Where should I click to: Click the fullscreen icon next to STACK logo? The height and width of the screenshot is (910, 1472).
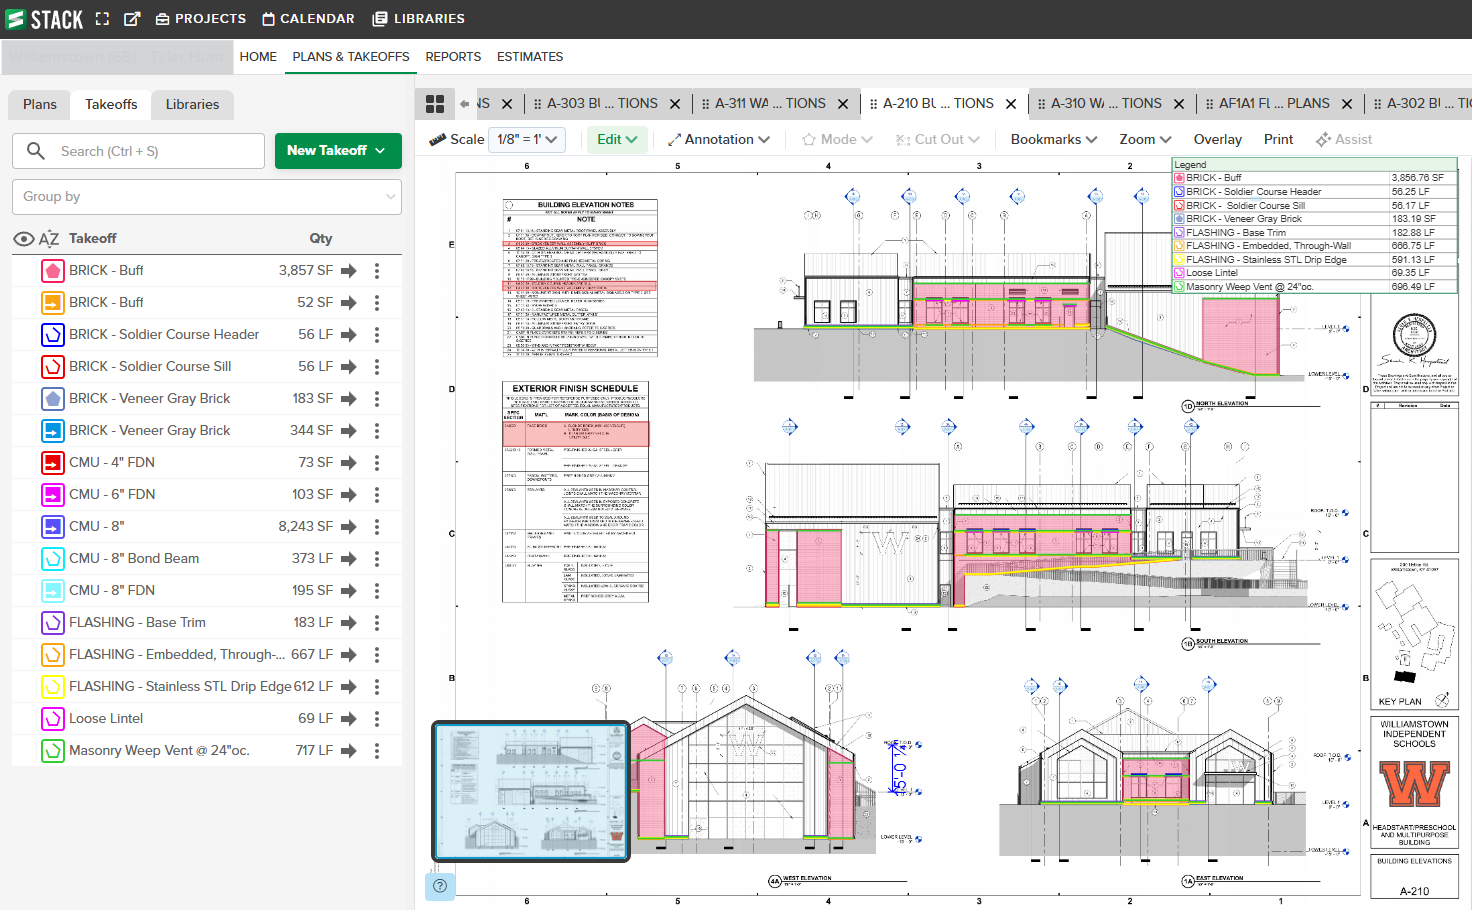(102, 19)
